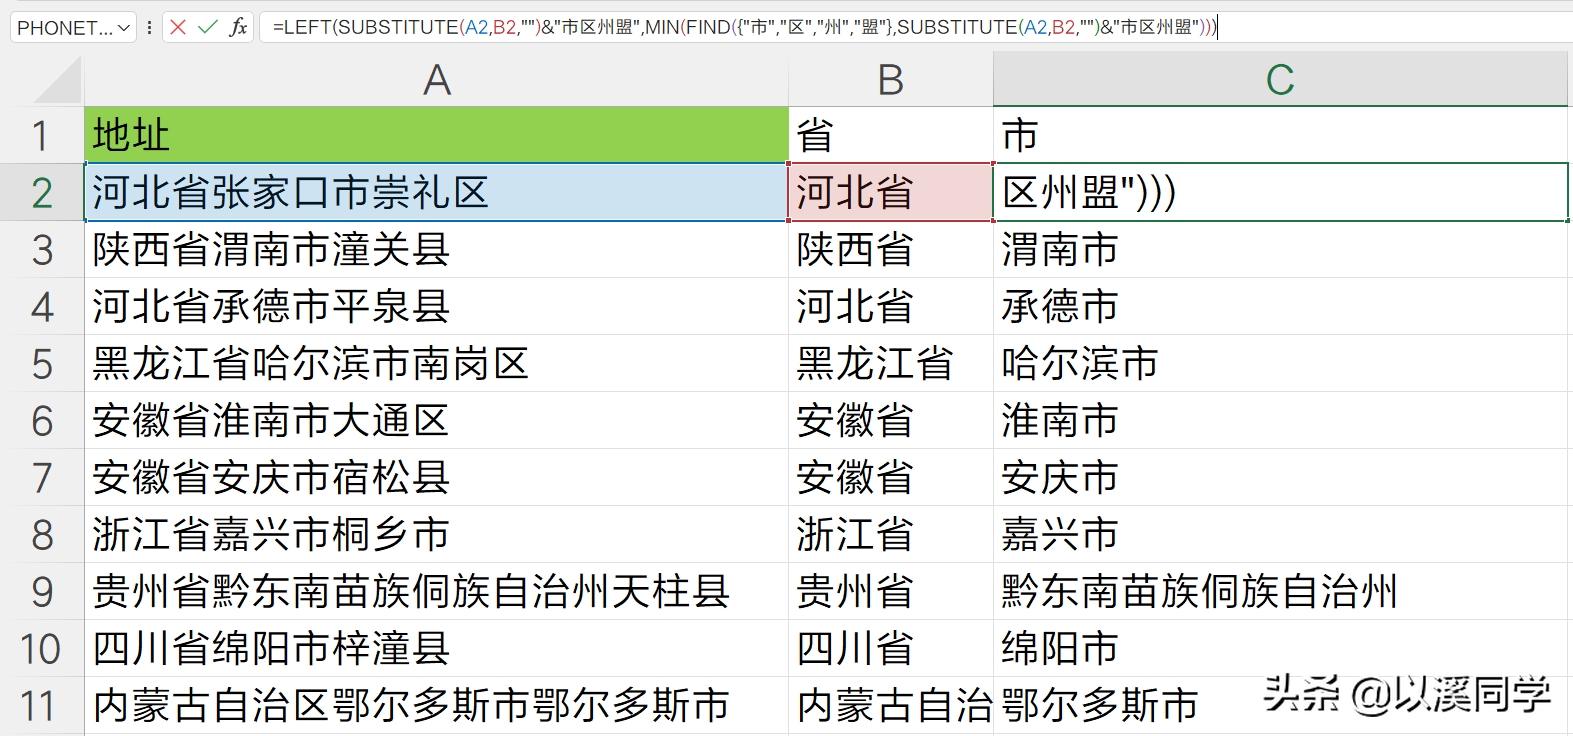The image size is (1573, 736).
Task: Click cell 黑龙江省 in column B
Action: click(891, 363)
